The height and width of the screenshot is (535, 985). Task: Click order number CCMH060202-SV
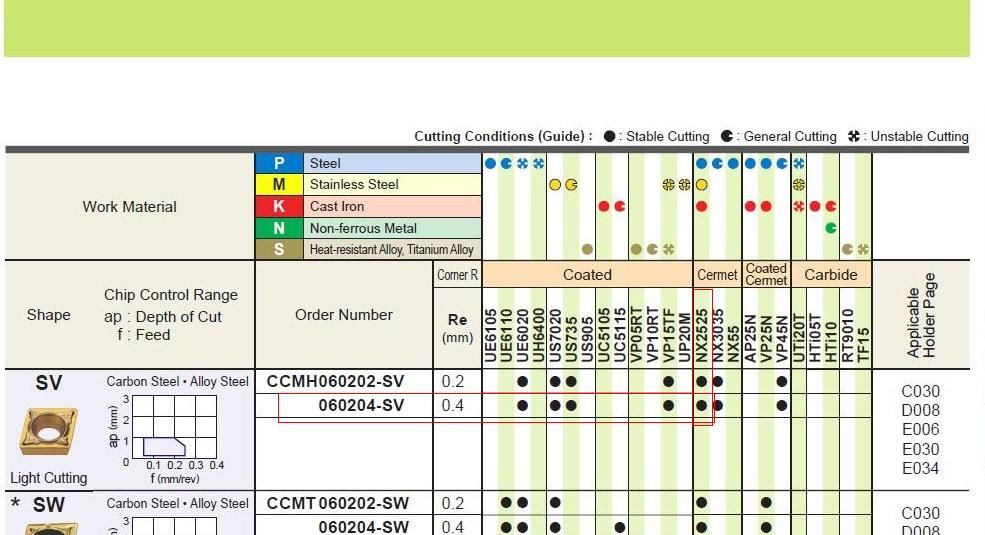(x=335, y=381)
